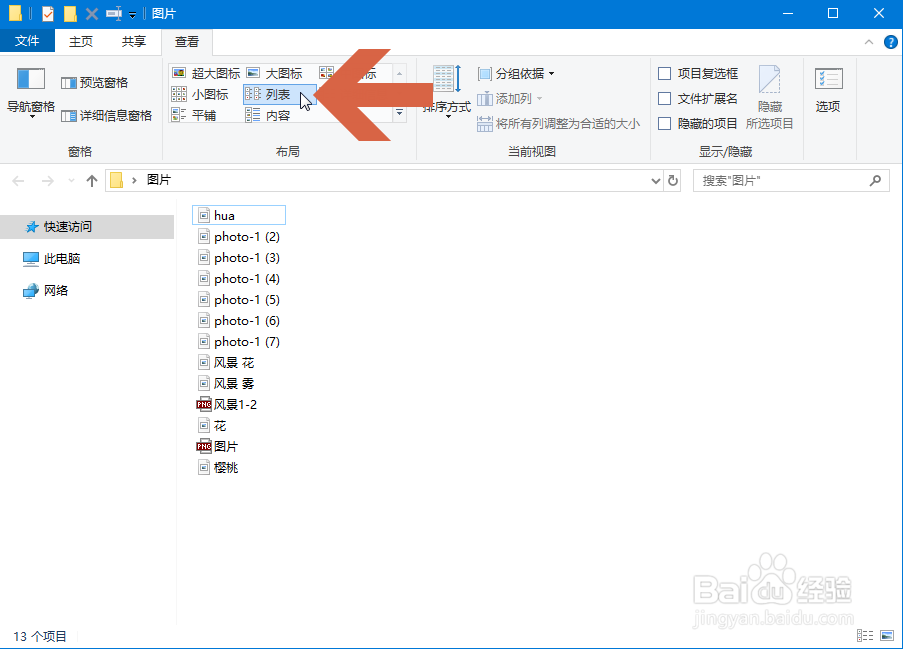This screenshot has height=649, width=903.
Task: Select the file photo-1 (4)
Action: (x=239, y=279)
